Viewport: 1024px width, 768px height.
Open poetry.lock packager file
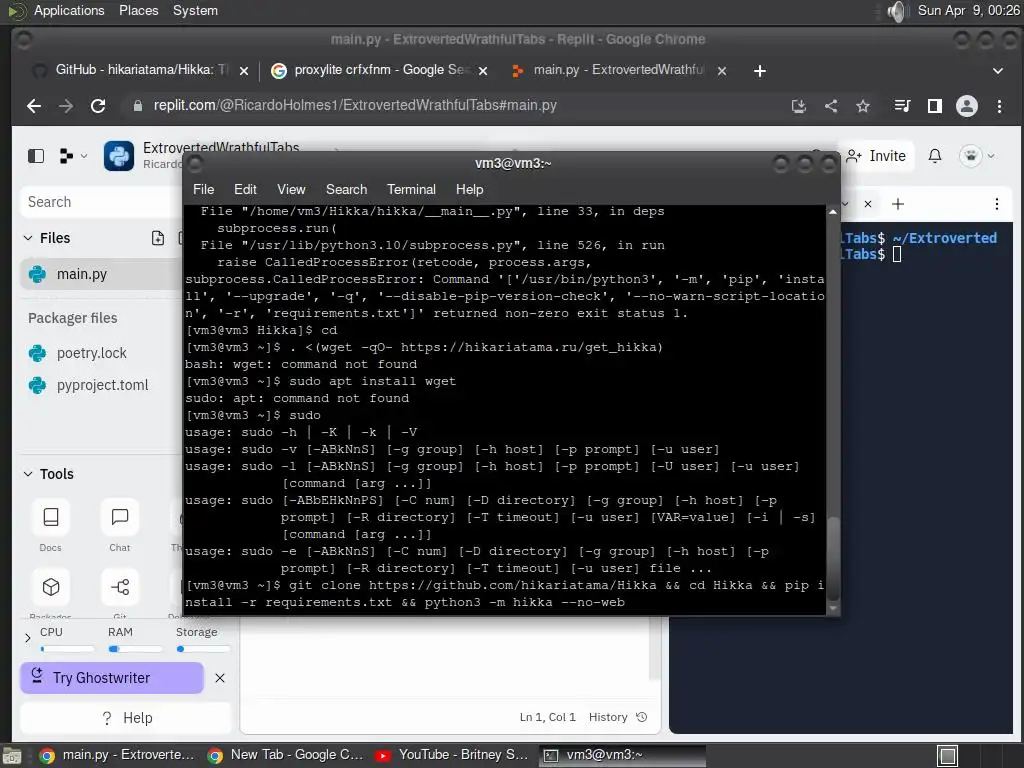point(91,353)
